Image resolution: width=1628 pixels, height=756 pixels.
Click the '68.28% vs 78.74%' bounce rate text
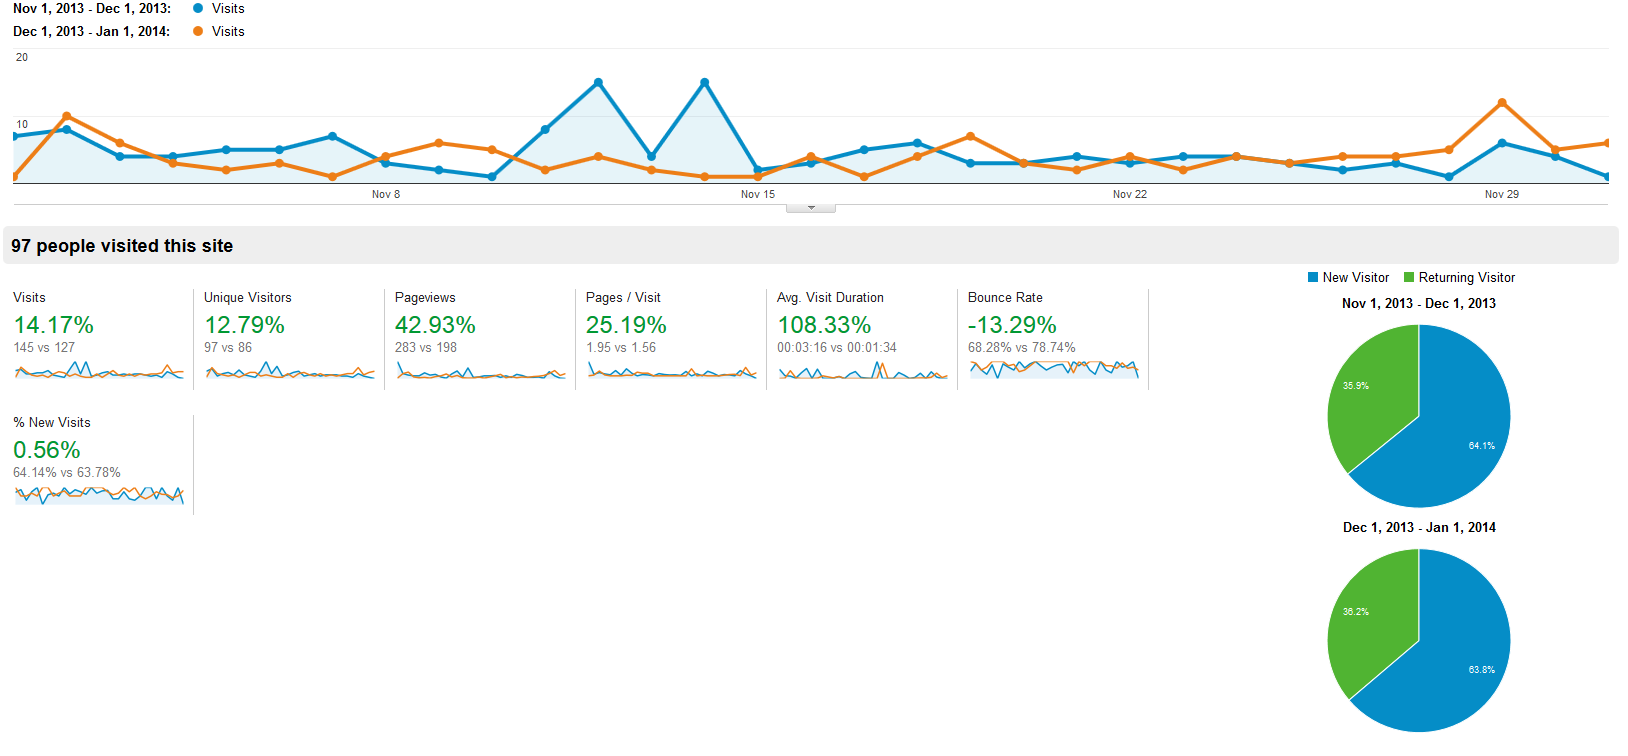click(1022, 347)
